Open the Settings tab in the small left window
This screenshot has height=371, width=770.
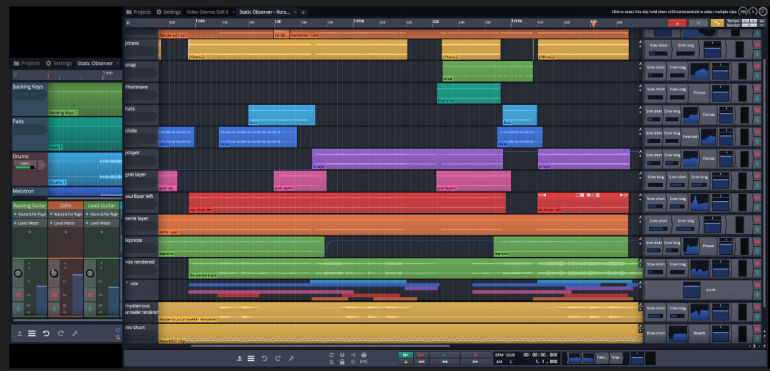coord(59,63)
